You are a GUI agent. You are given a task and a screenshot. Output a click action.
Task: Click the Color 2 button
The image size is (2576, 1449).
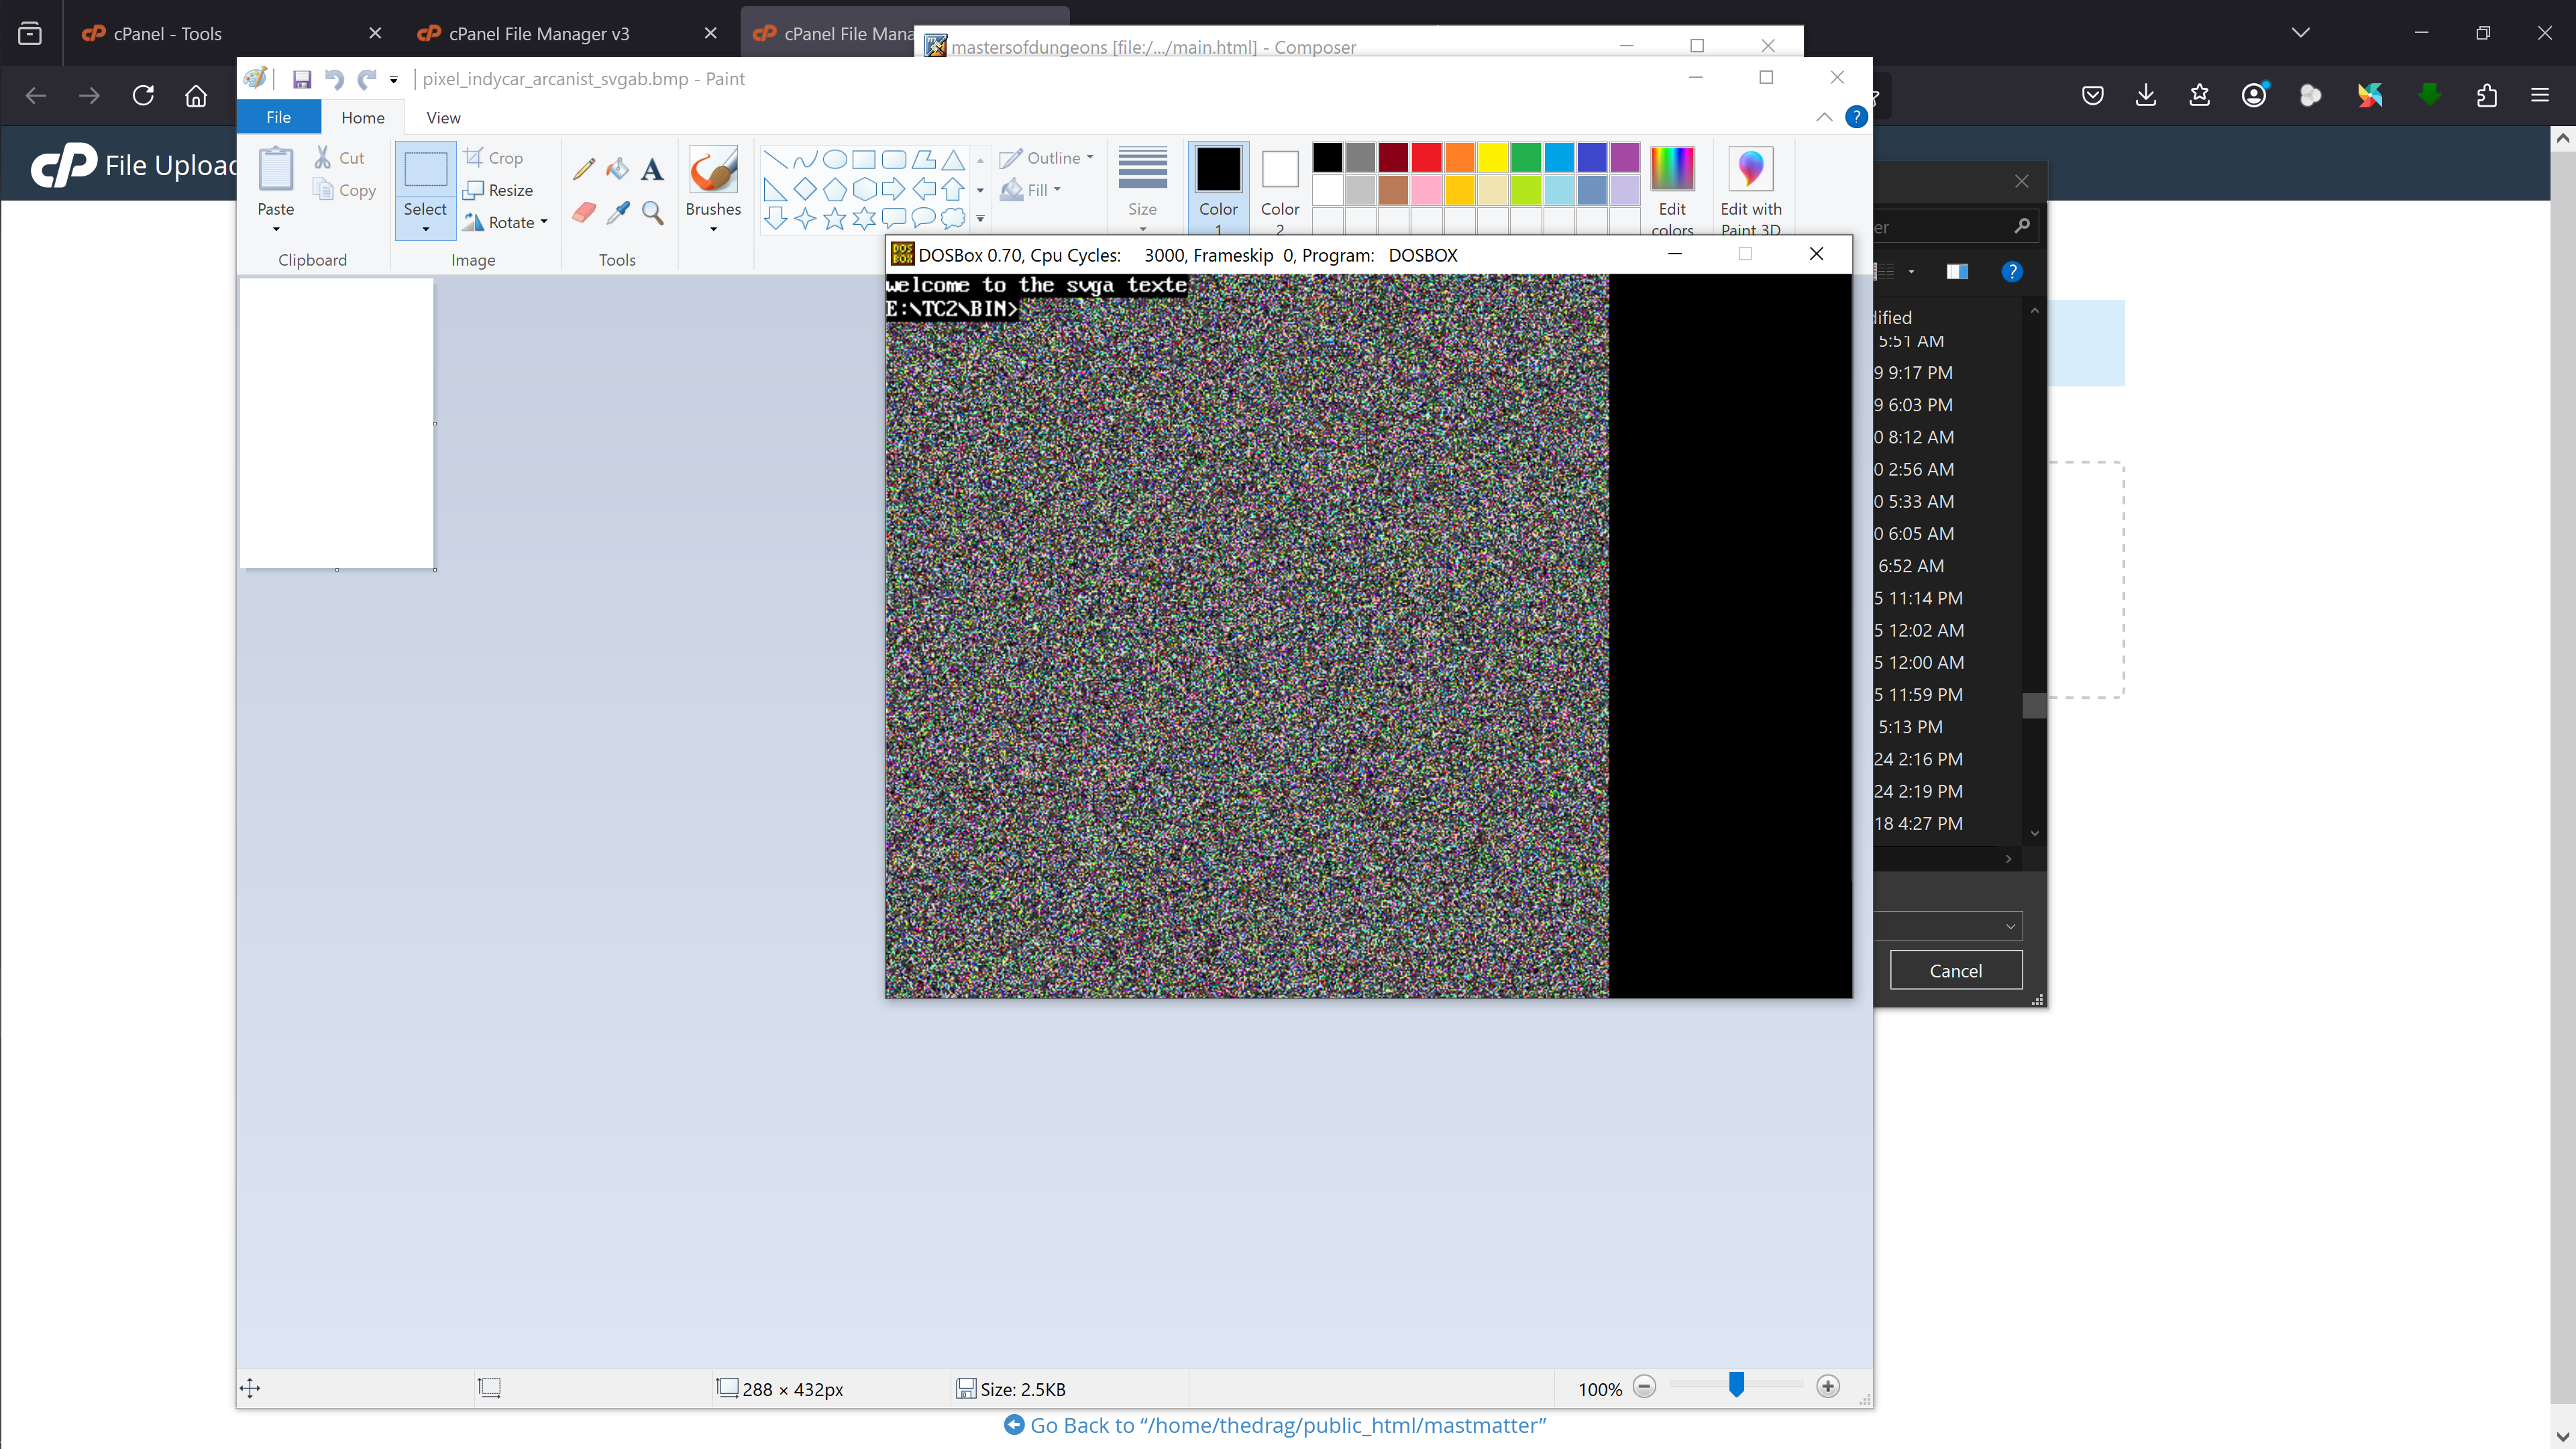(1279, 188)
